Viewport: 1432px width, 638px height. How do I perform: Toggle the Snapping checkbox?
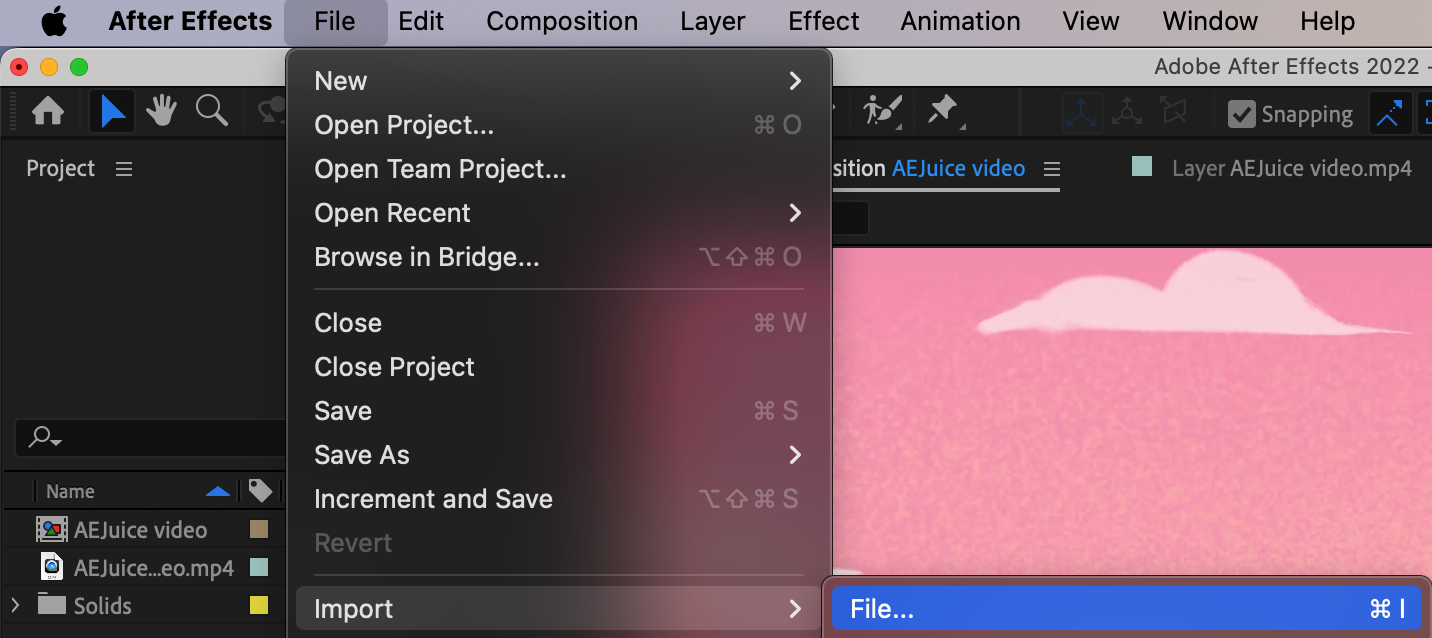(x=1242, y=114)
